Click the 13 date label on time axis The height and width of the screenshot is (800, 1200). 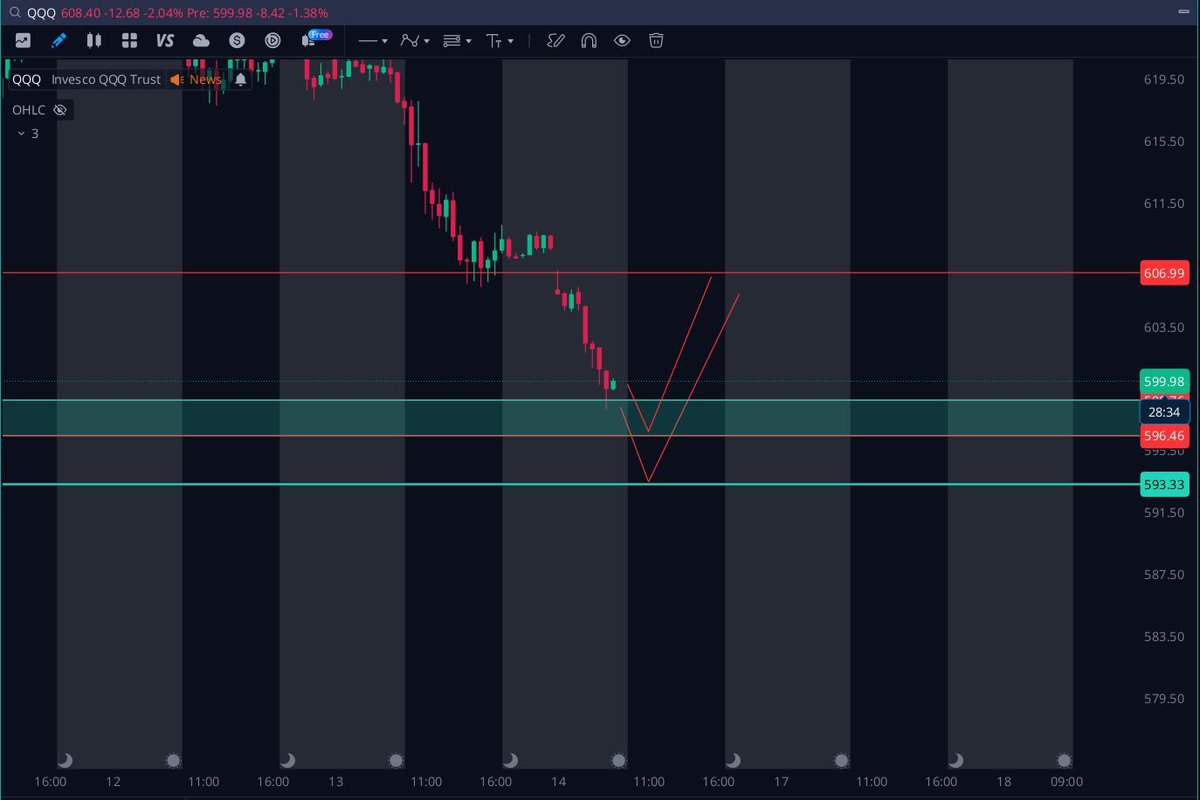pyautogui.click(x=336, y=782)
